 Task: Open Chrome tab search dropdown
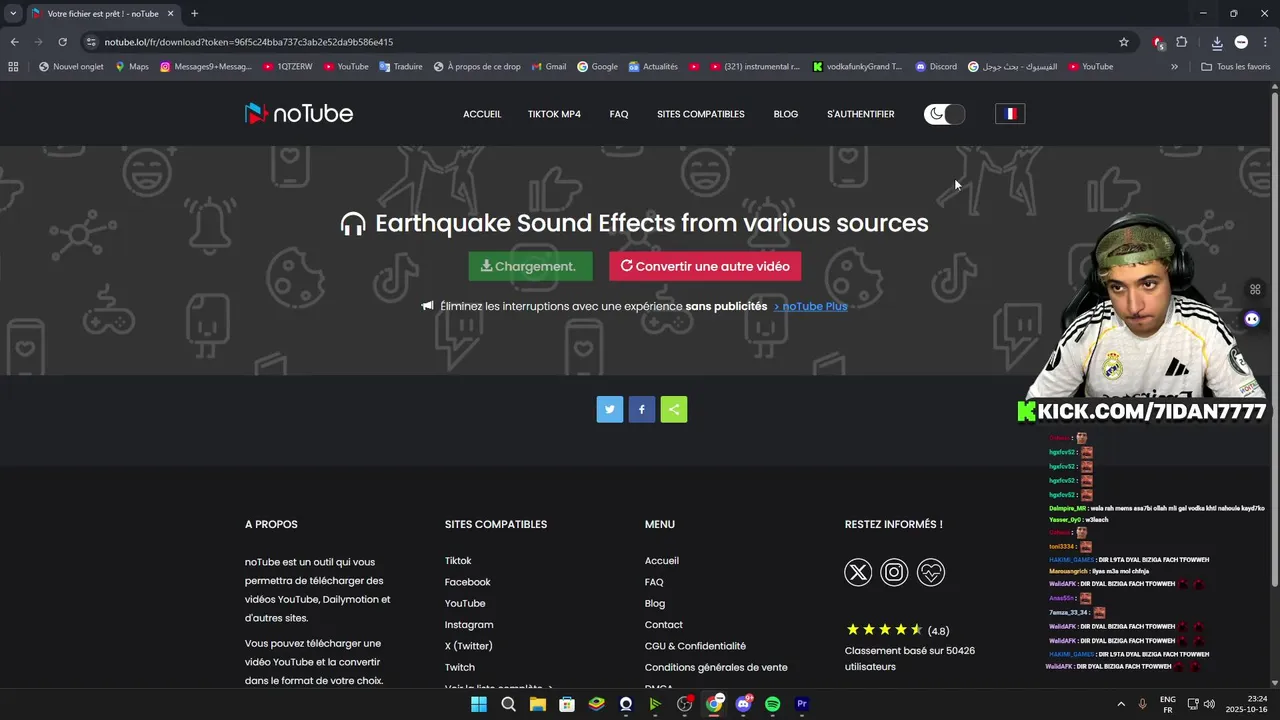(x=13, y=13)
